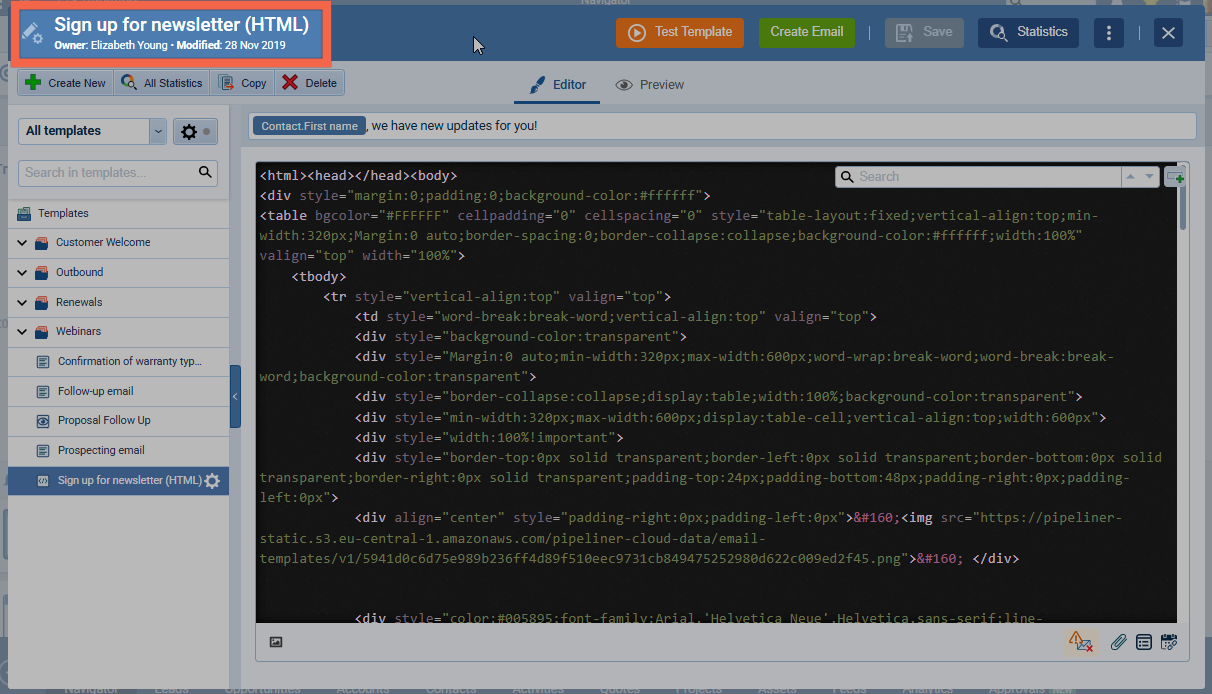1212x694 pixels.
Task: Delete the template with red X
Action: [x=309, y=83]
